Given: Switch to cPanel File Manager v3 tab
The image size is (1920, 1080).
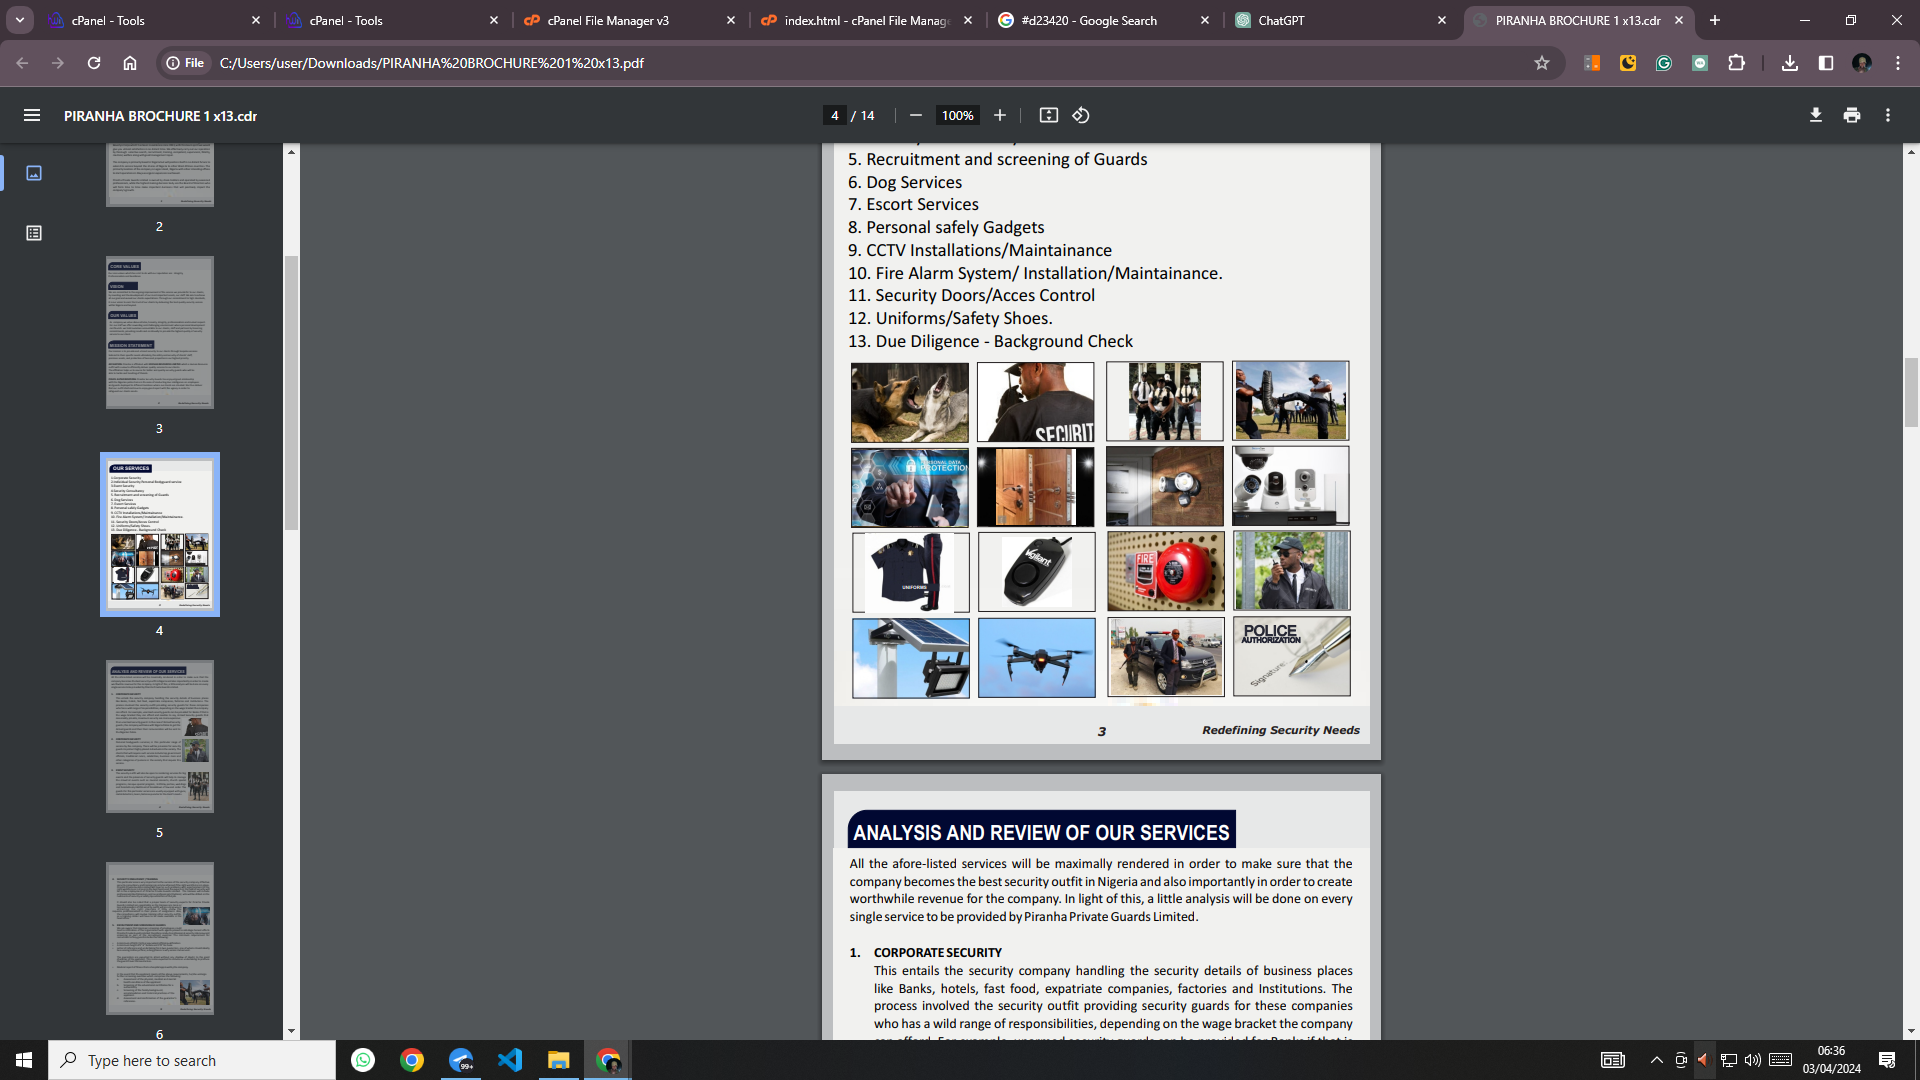Looking at the screenshot, I should coord(608,20).
